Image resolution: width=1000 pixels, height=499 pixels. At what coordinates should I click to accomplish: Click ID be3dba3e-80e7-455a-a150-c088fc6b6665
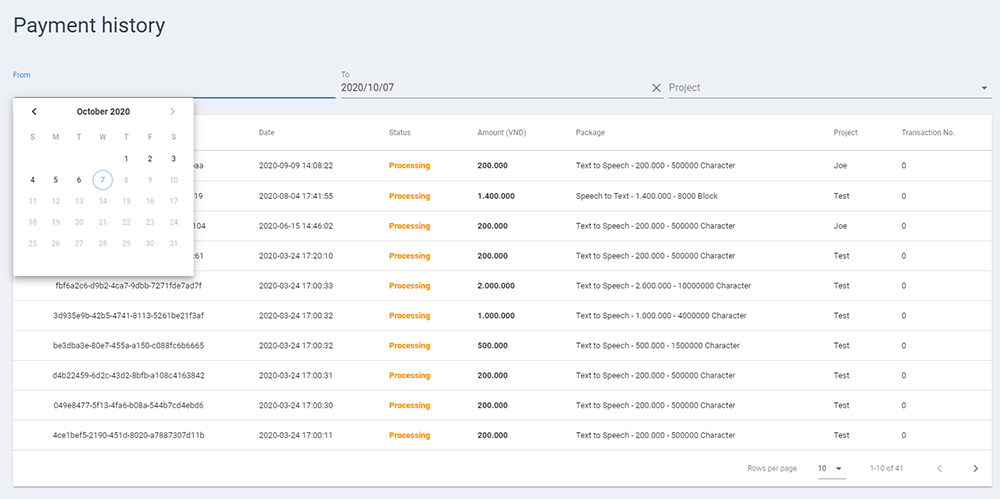click(x=129, y=346)
